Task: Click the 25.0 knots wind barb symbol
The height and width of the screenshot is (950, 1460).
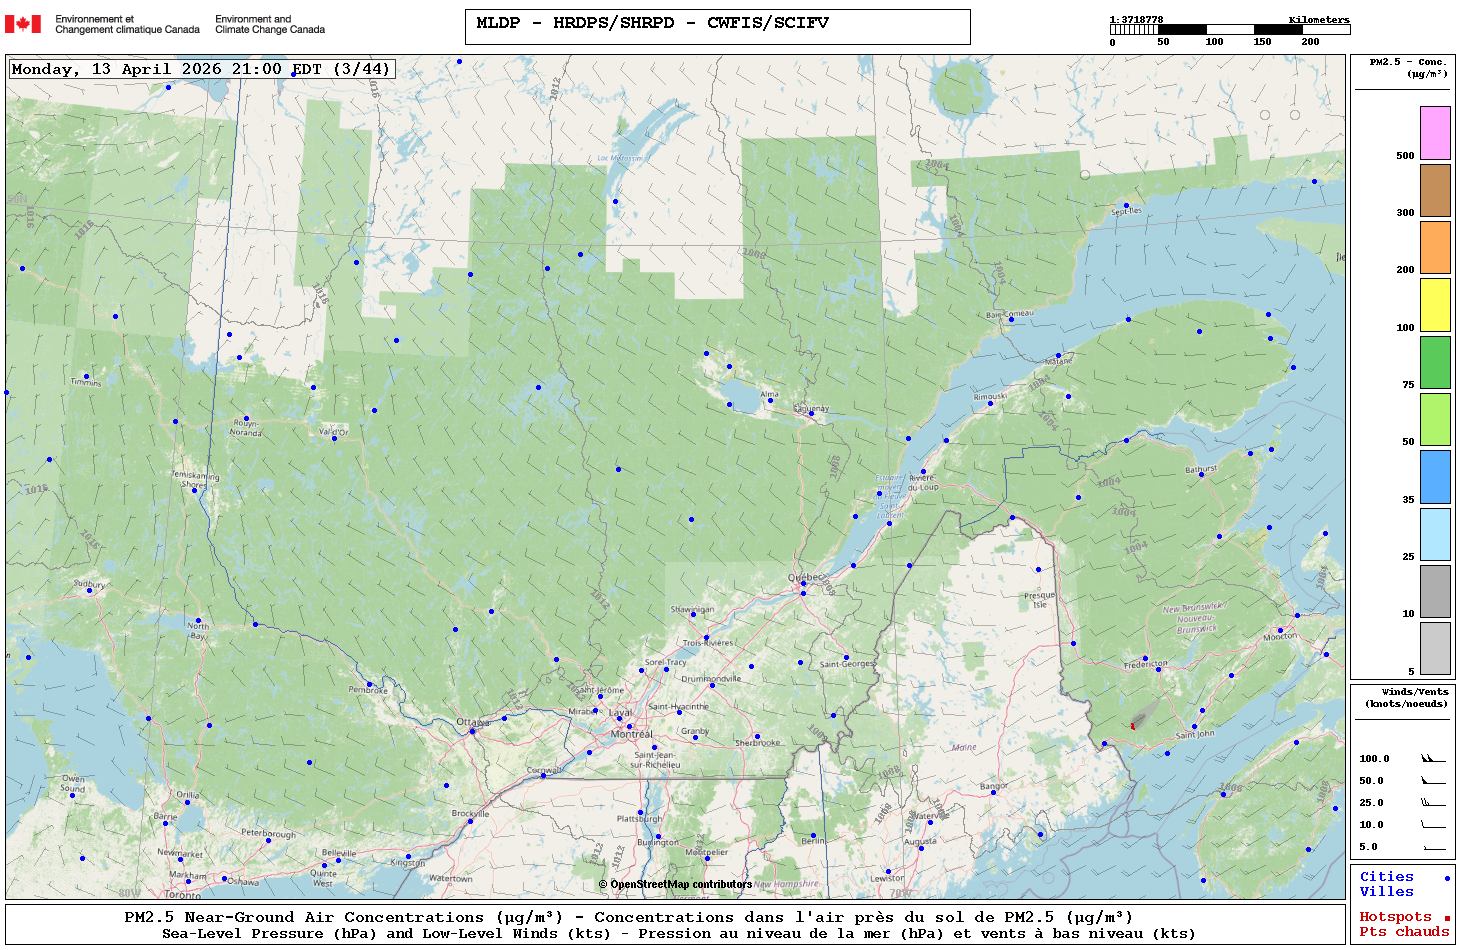Action: coord(1433,803)
